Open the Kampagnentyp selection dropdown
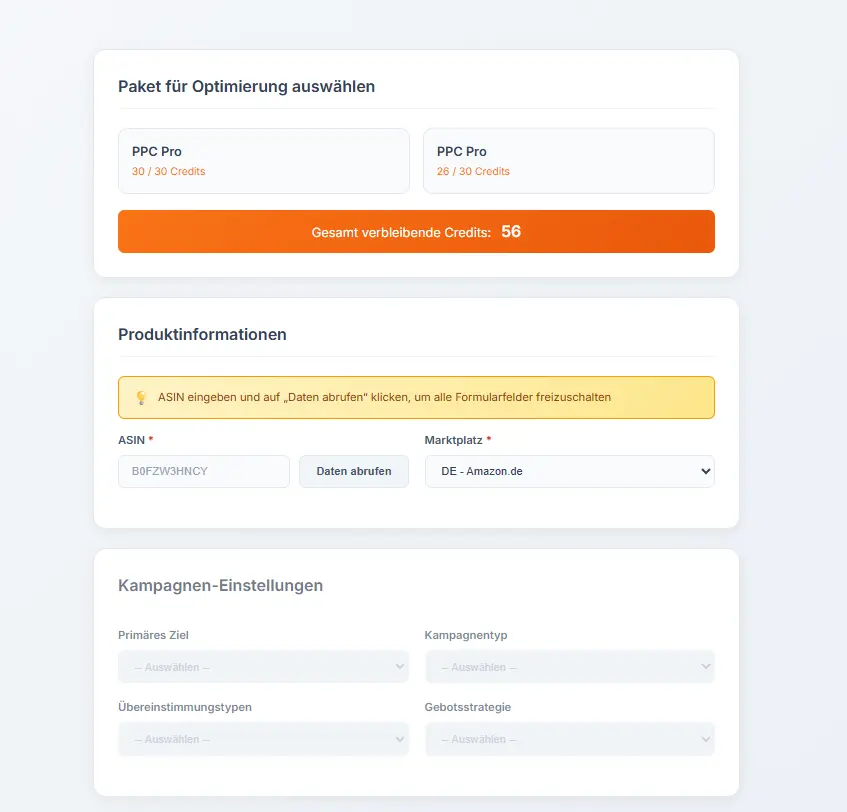The image size is (847, 812). click(569, 667)
